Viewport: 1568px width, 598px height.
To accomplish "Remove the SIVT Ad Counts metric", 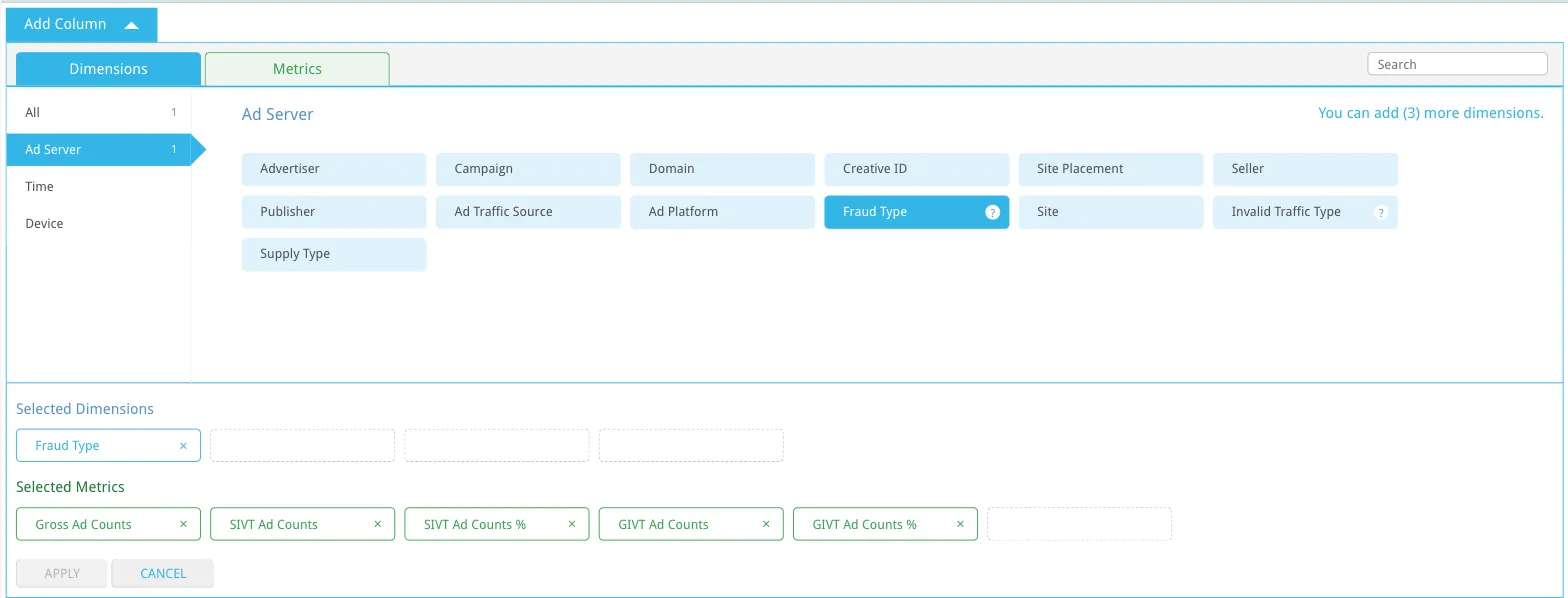I will (377, 524).
